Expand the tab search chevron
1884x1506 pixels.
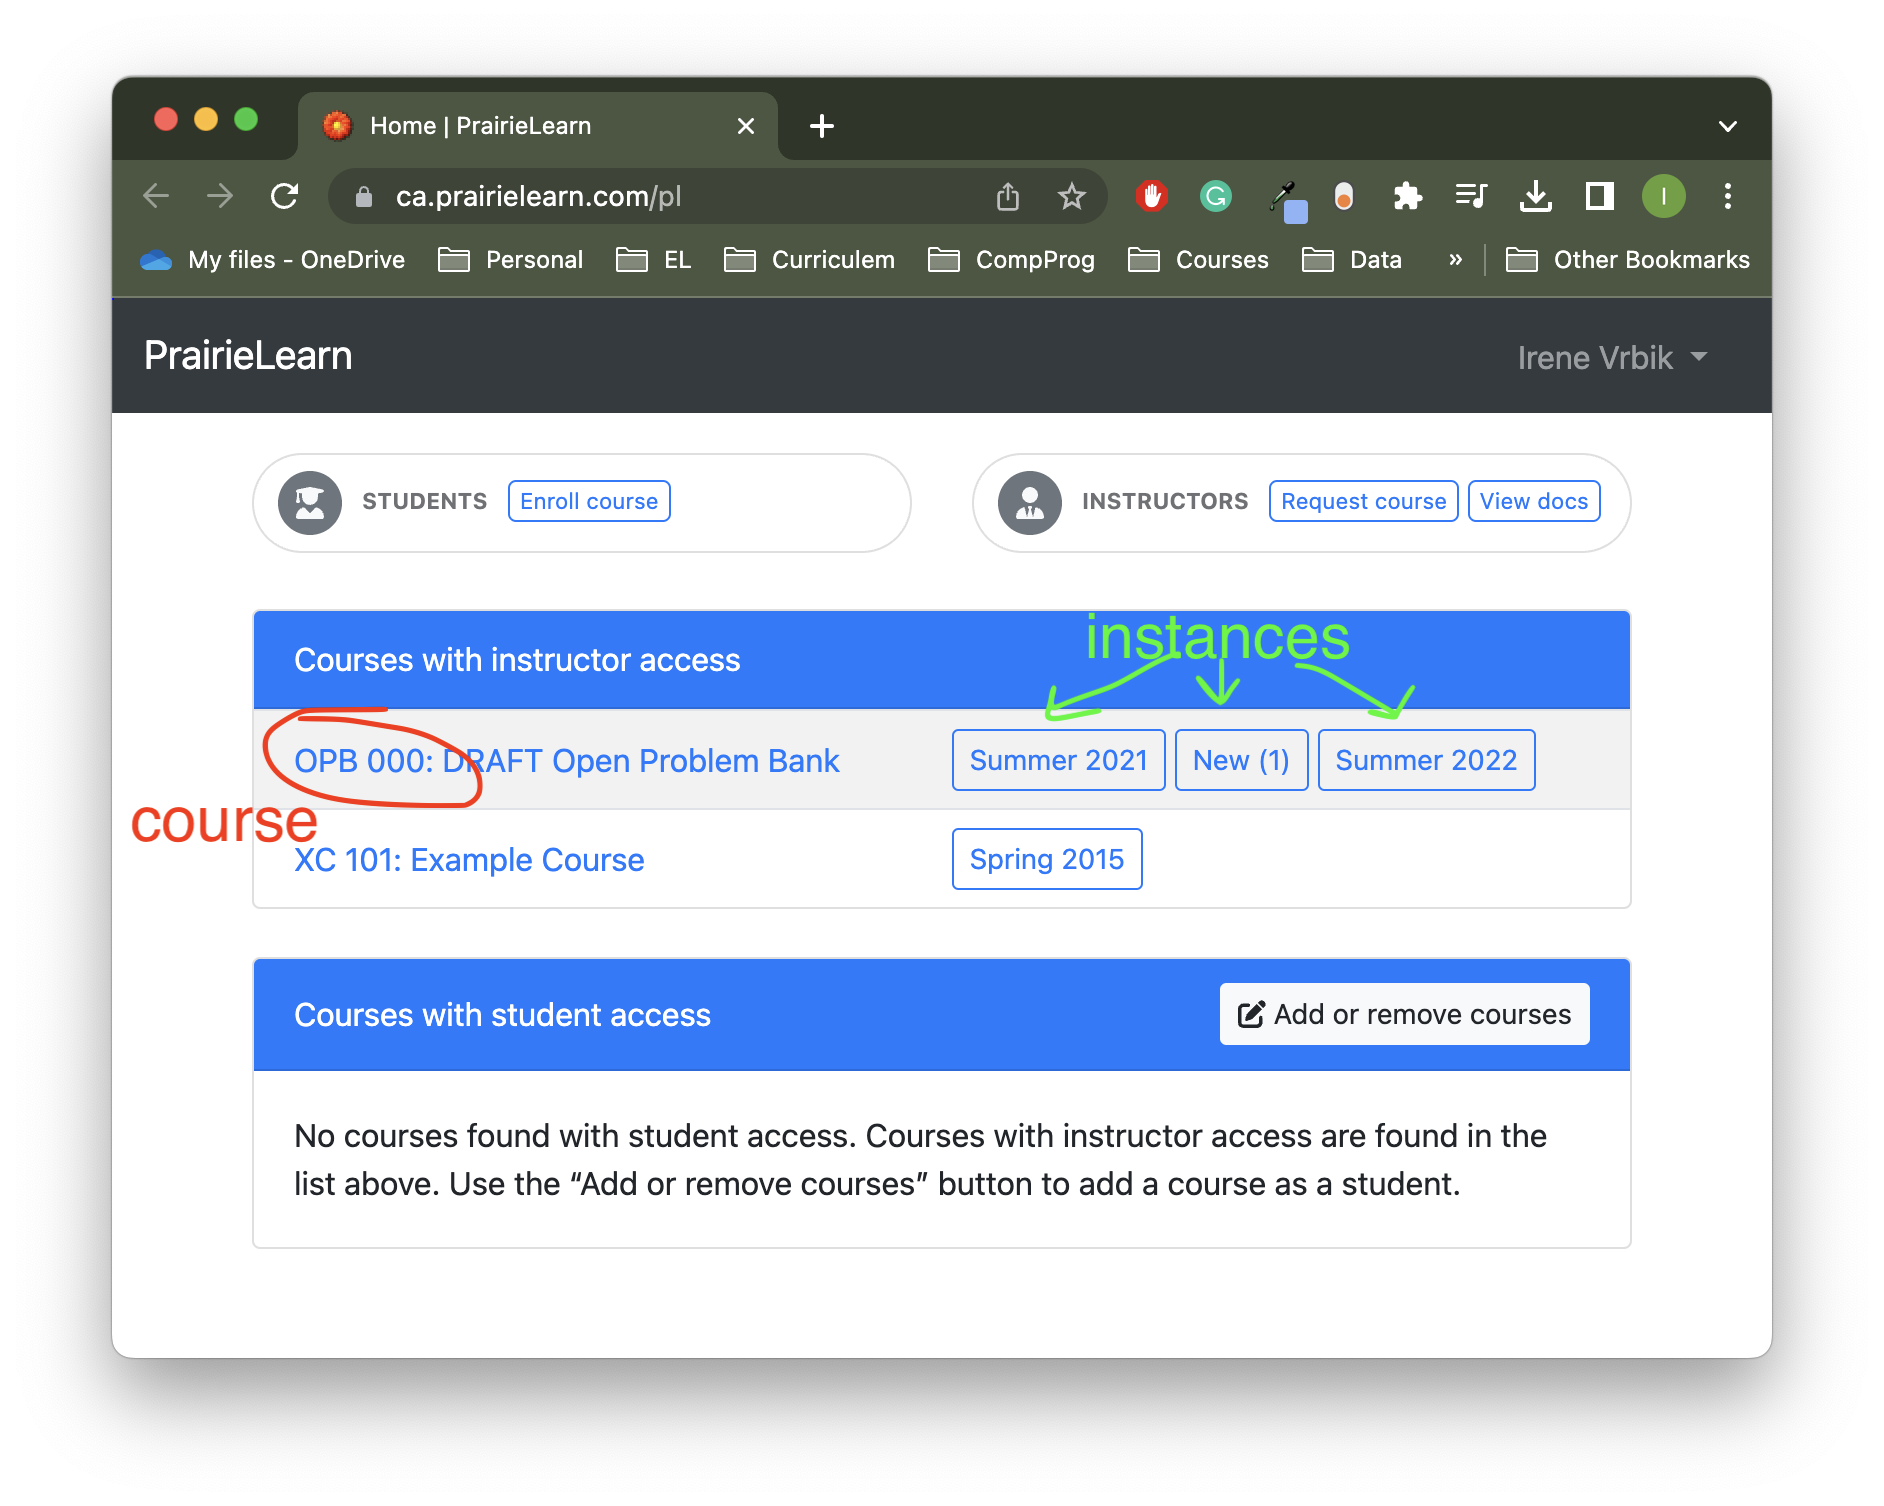tap(1728, 126)
